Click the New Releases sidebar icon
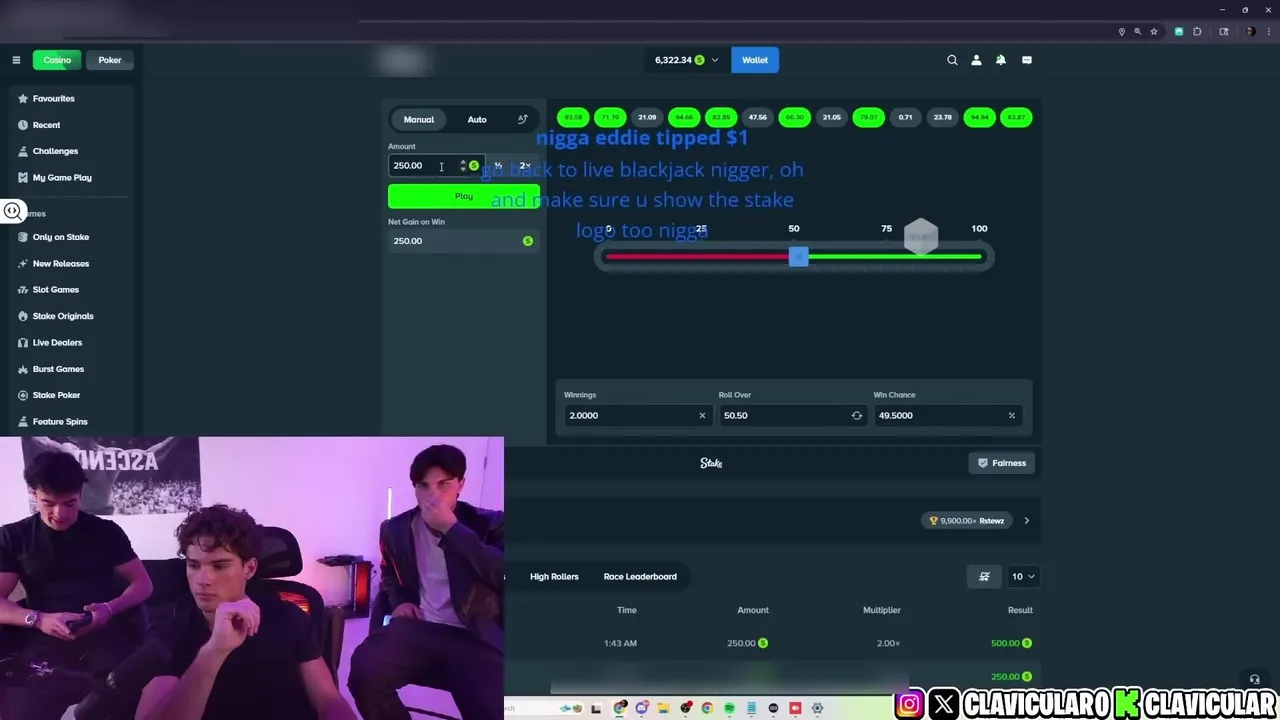 click(23, 264)
